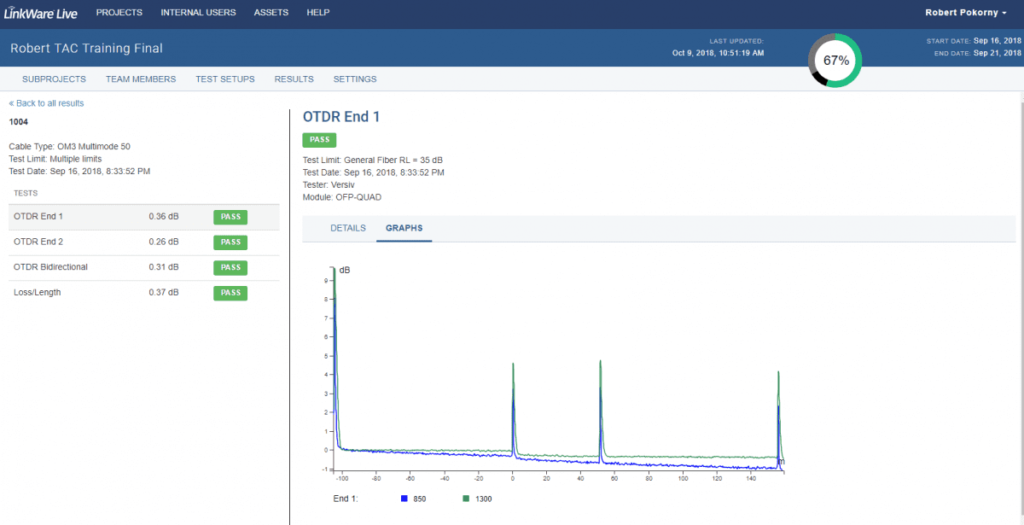
Task: Click the blue 850 legend swatch
Action: [x=404, y=497]
